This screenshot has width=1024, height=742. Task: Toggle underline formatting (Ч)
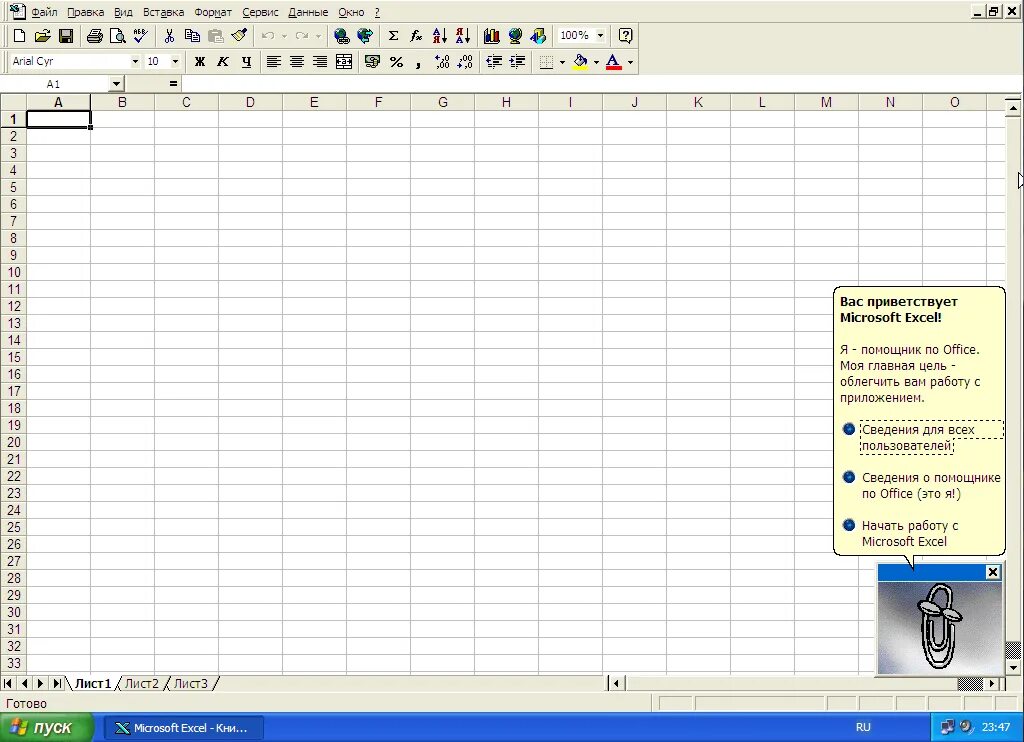[x=246, y=61]
